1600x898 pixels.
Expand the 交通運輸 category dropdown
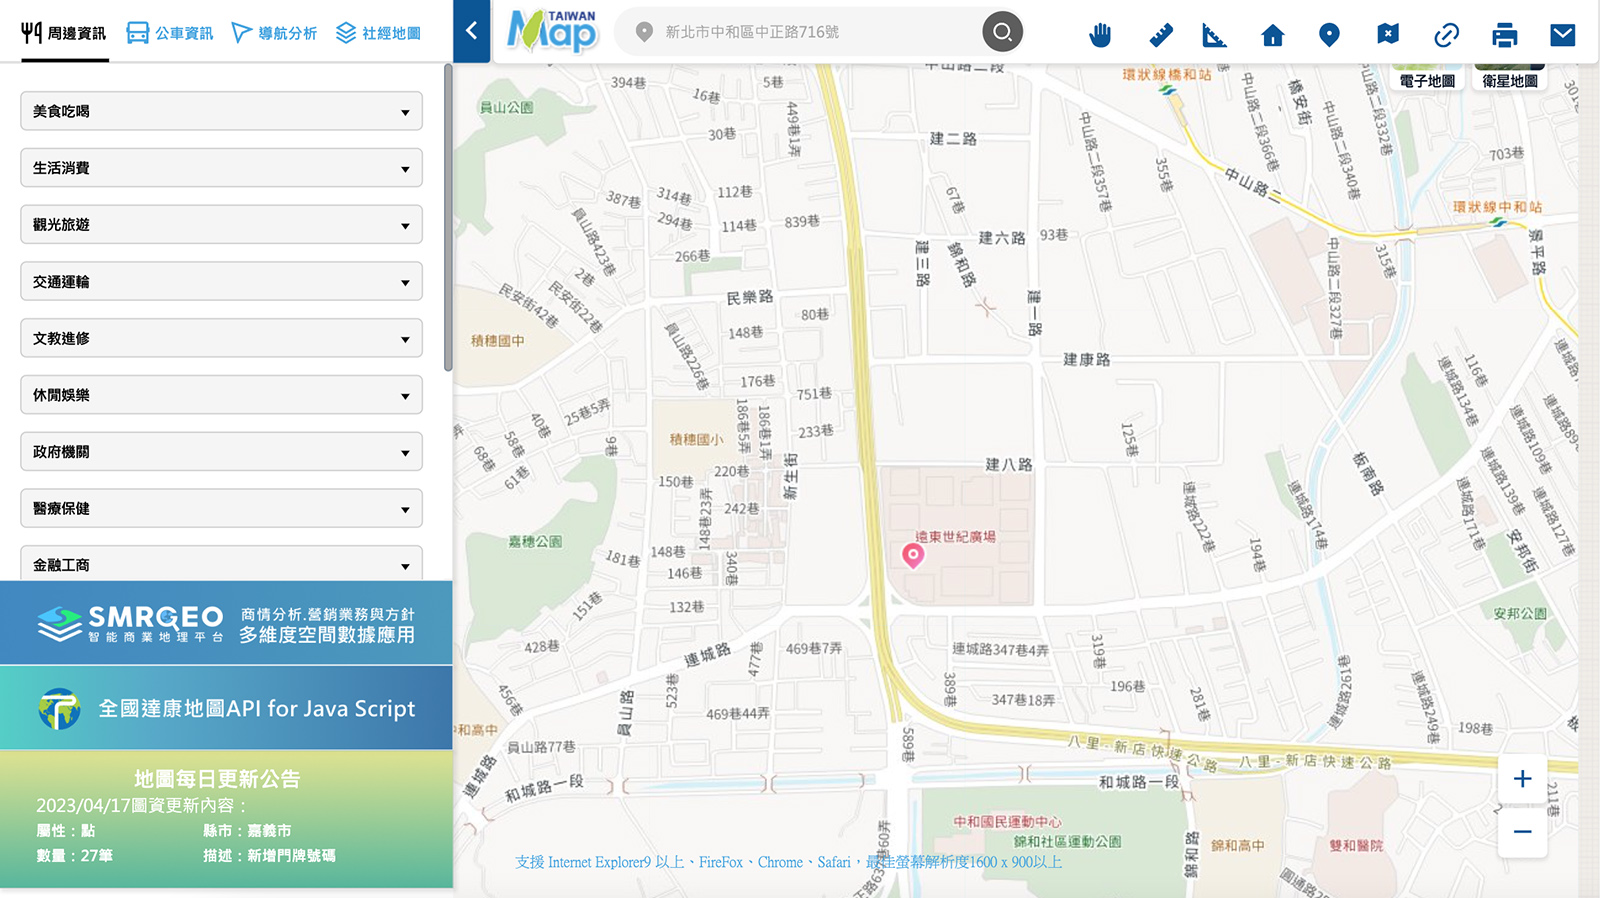click(x=221, y=282)
